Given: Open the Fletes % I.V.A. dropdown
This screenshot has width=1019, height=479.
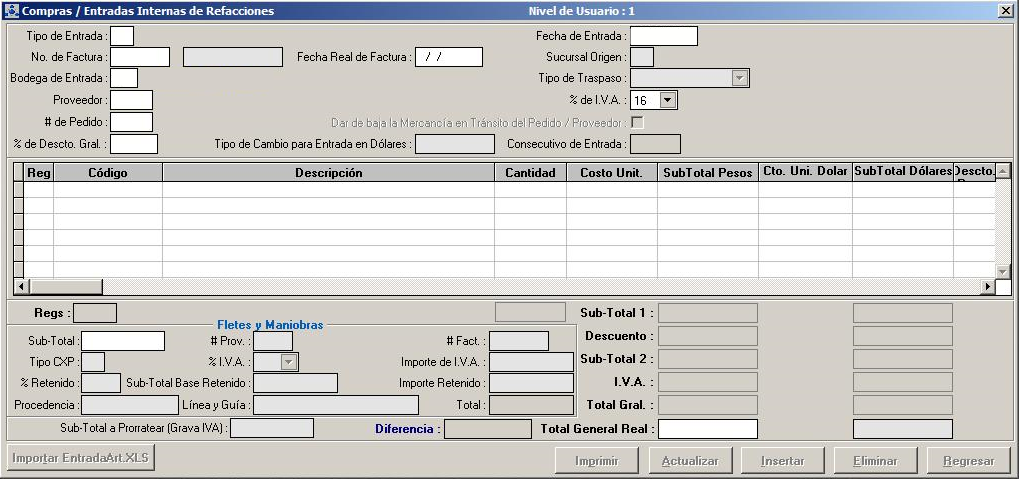Looking at the screenshot, I should pos(289,362).
